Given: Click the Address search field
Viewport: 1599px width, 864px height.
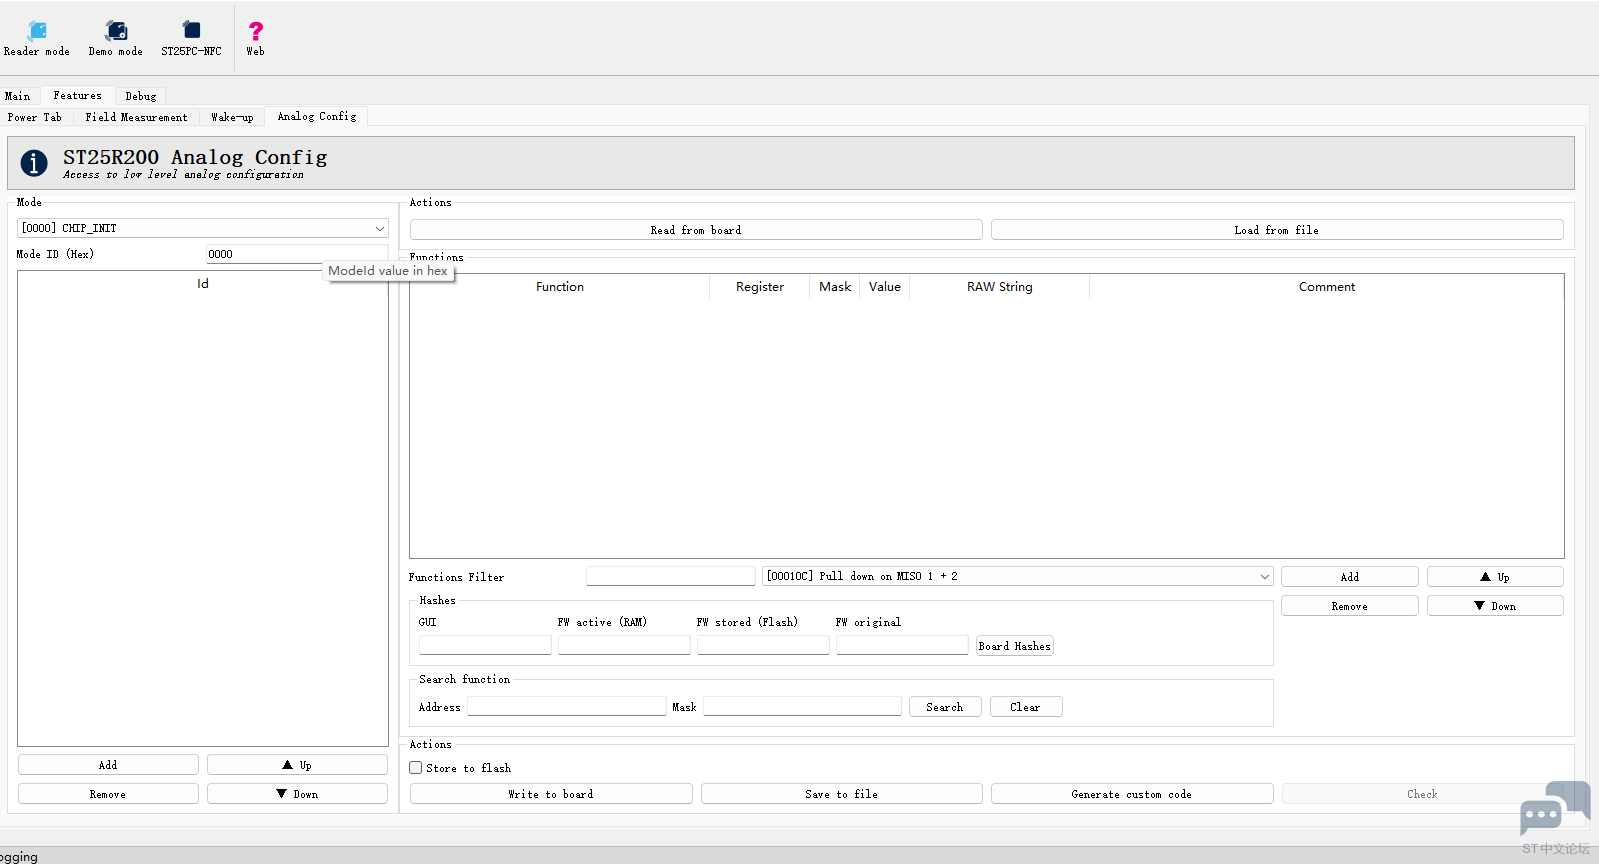Looking at the screenshot, I should (567, 707).
